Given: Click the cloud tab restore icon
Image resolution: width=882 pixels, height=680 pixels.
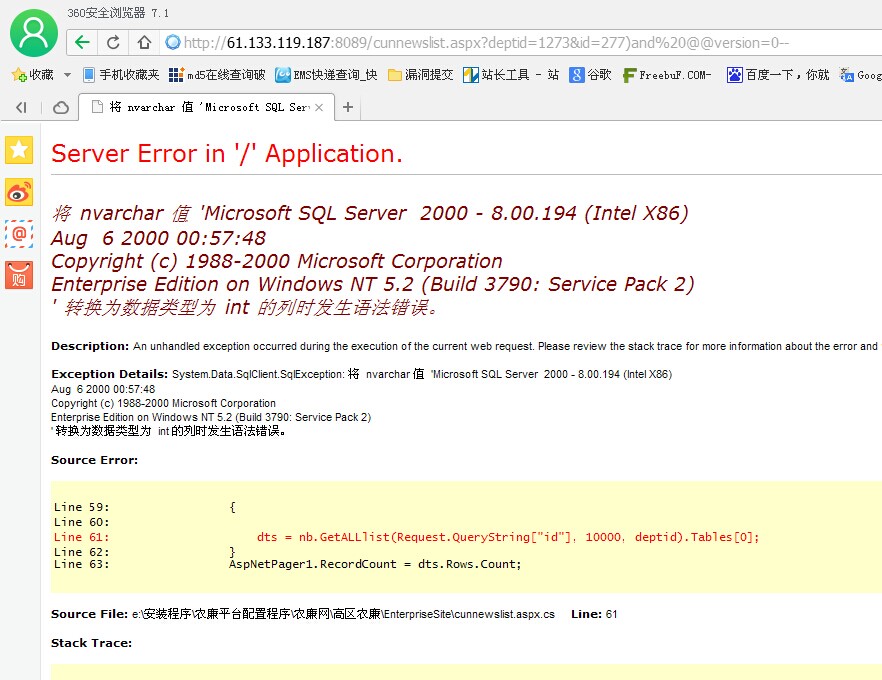Looking at the screenshot, I should tap(61, 107).
